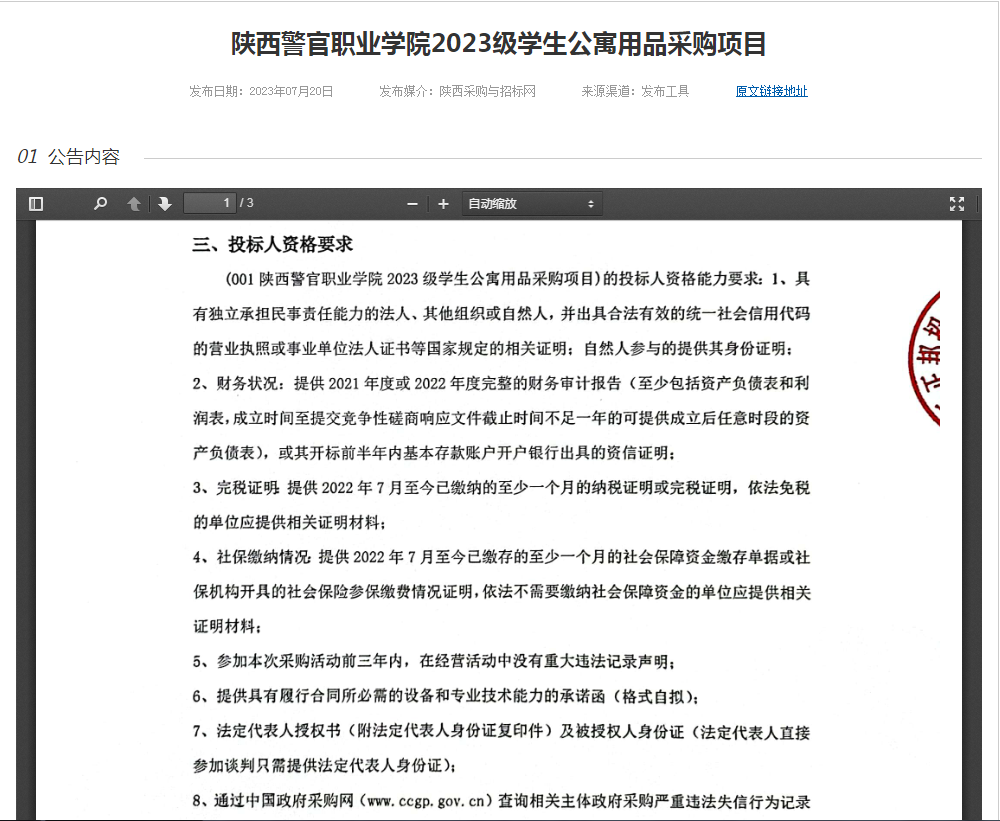Click the total page count '/ 3'
Screen dimensions: 1000x821
tap(247, 203)
